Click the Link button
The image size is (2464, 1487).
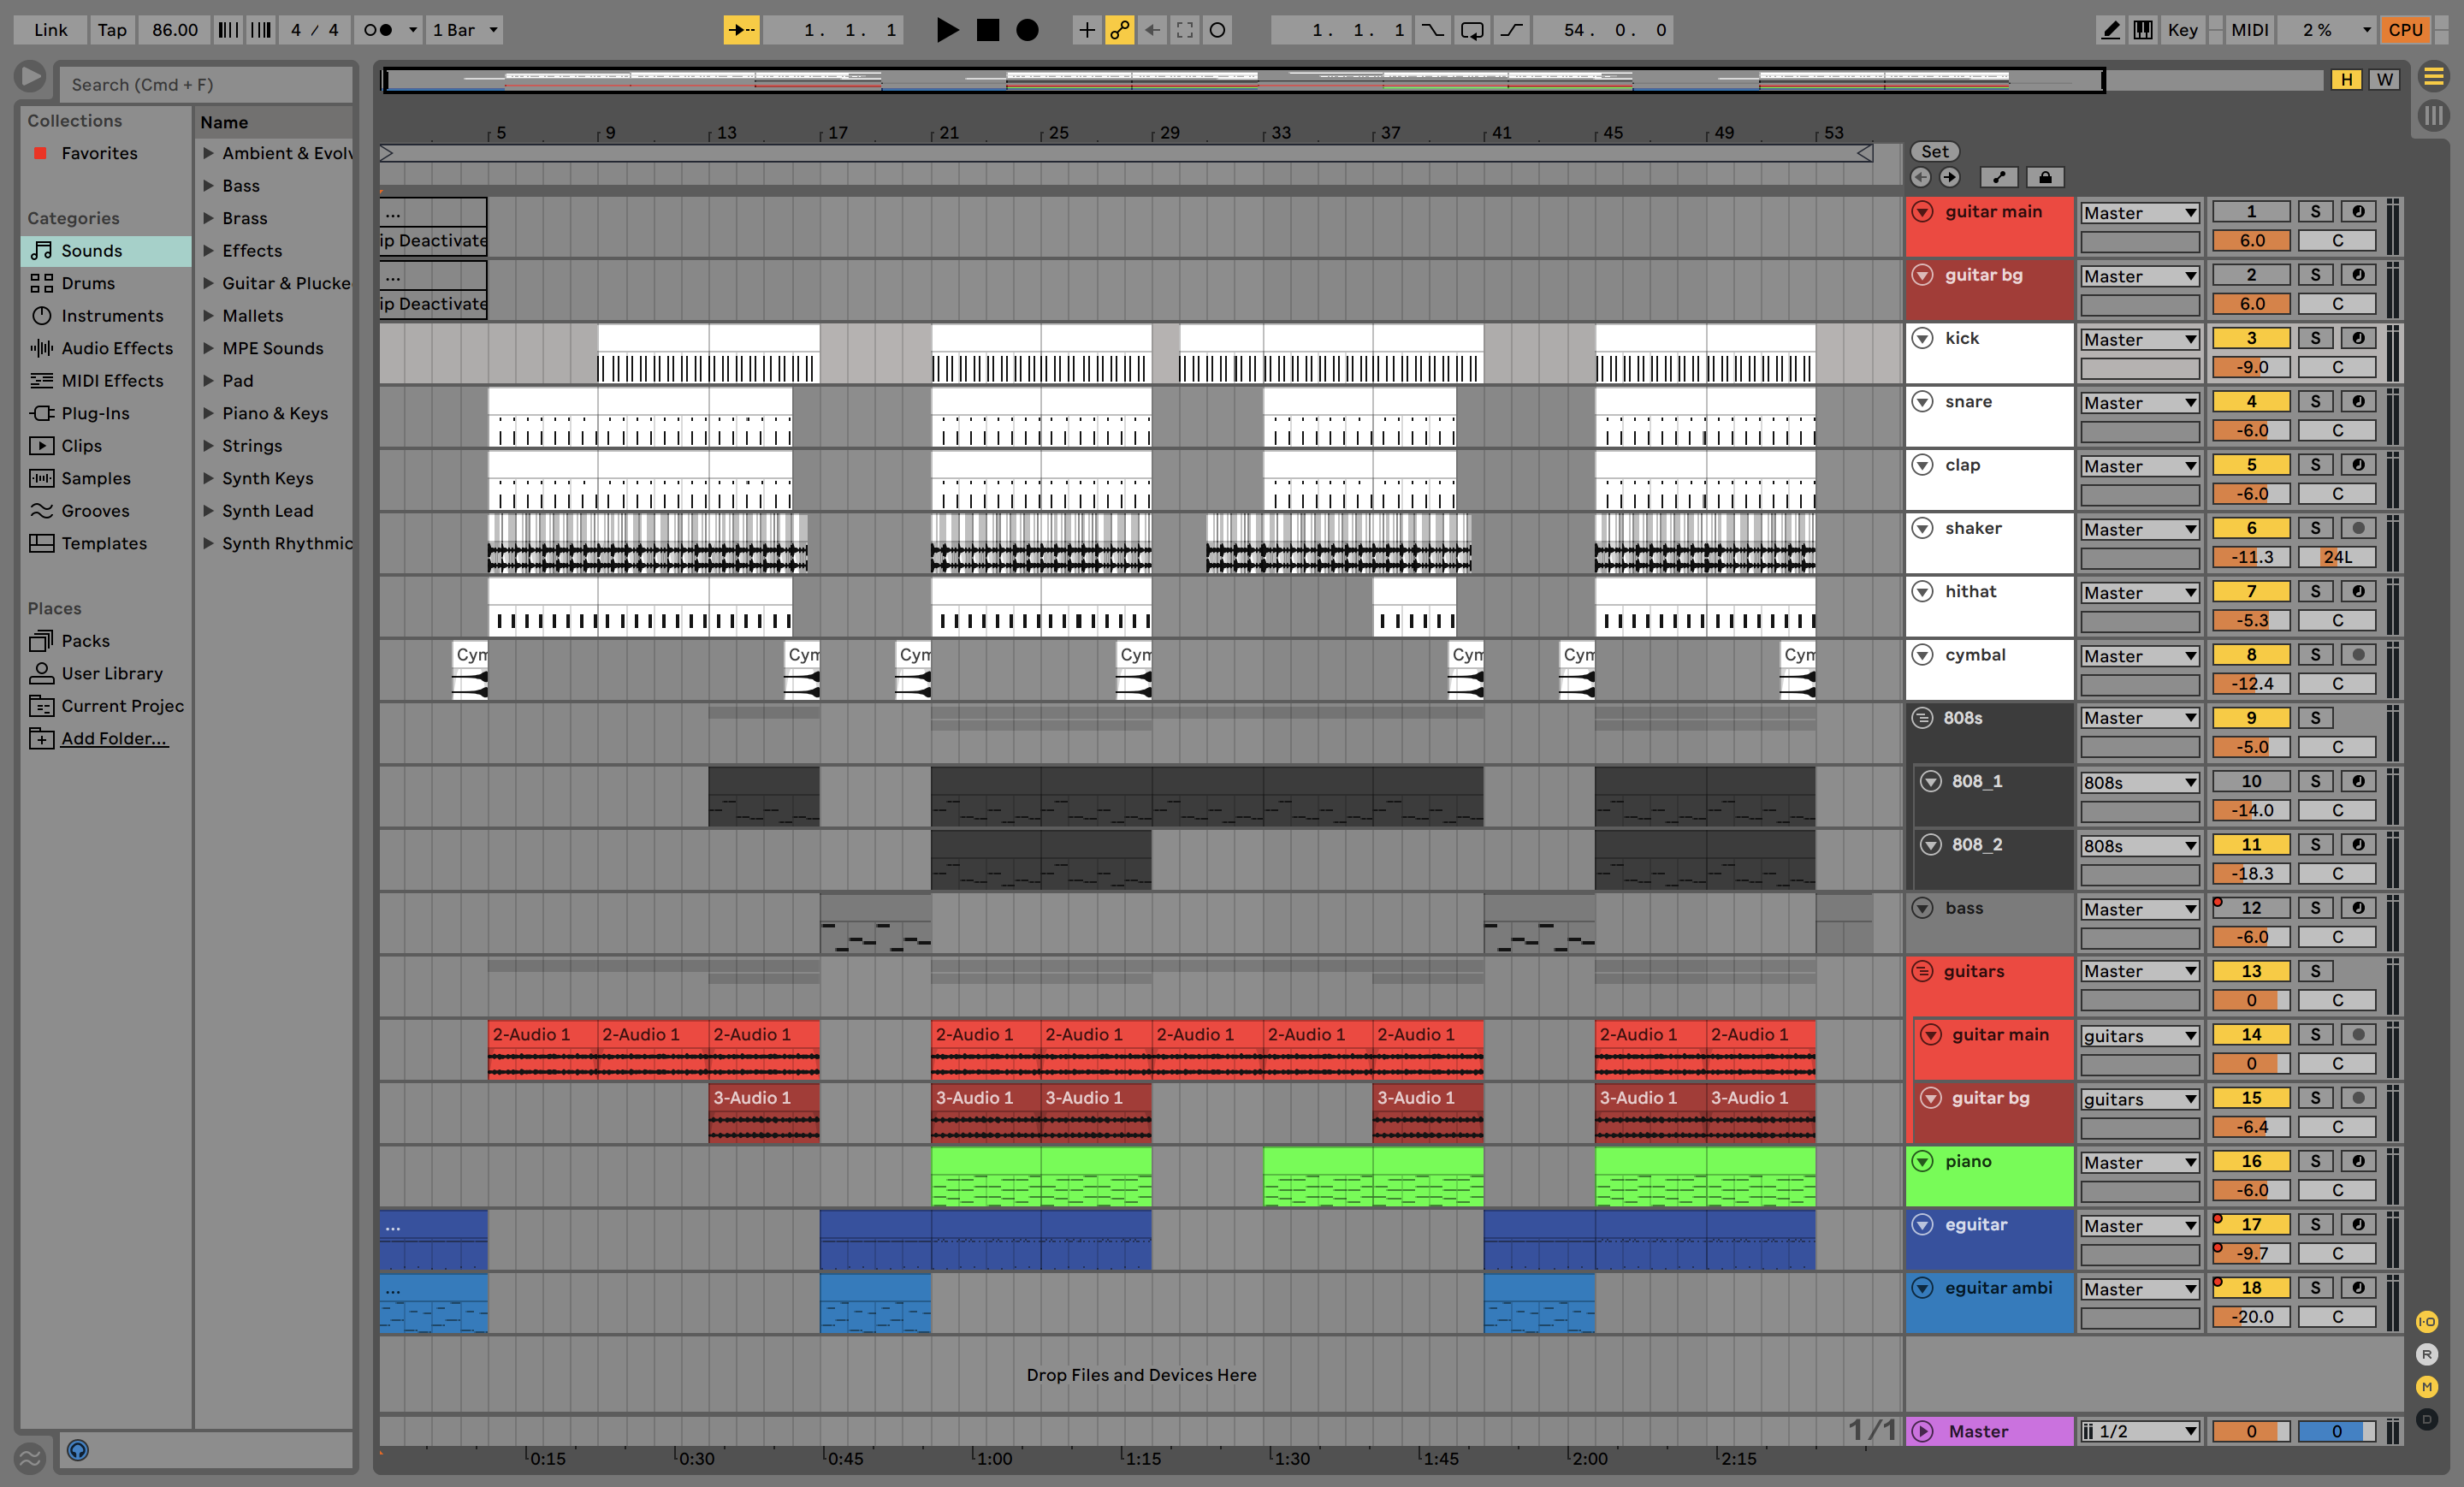pos(50,30)
